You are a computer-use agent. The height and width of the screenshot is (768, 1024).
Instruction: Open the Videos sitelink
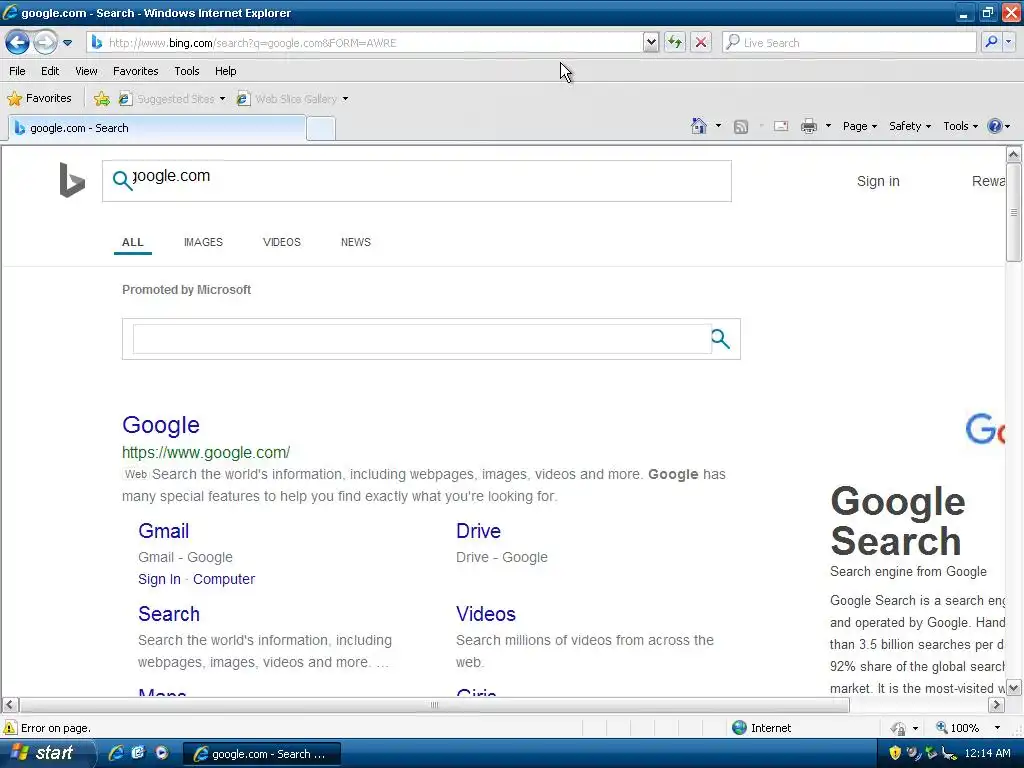[x=486, y=614]
